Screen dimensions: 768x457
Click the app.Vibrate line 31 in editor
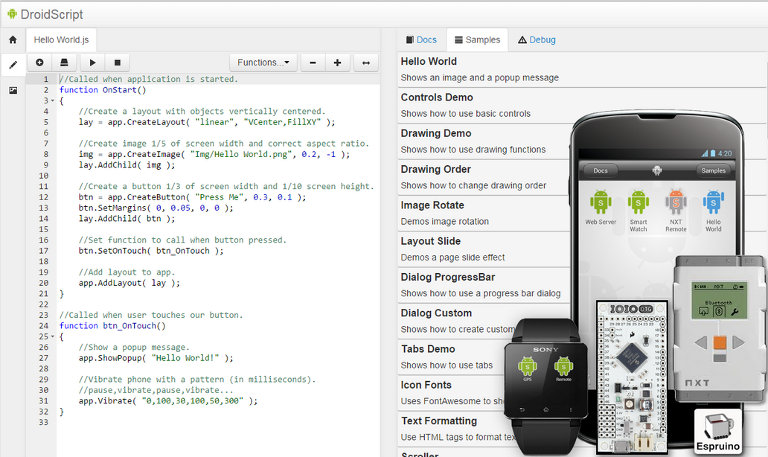coord(168,401)
